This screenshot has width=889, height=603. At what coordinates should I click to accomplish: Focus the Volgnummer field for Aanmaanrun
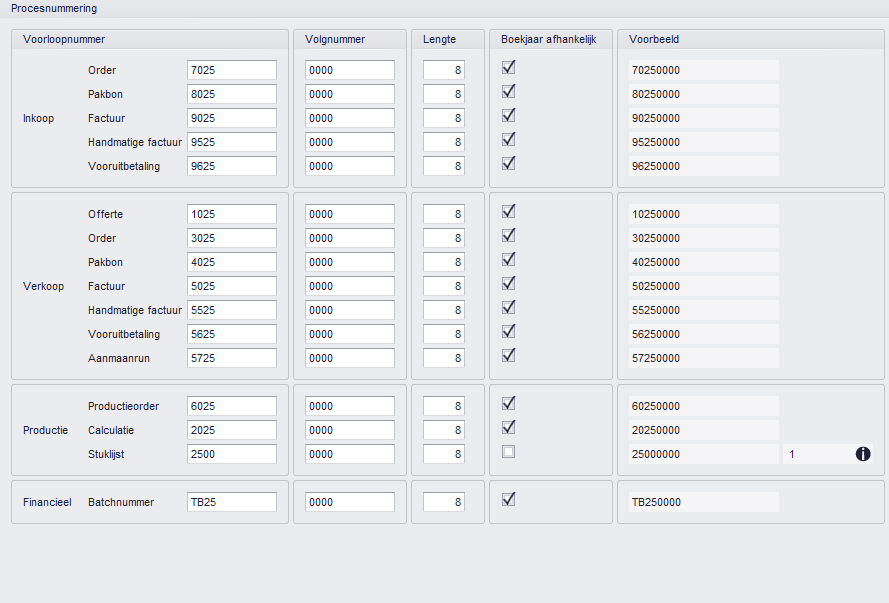pos(350,358)
